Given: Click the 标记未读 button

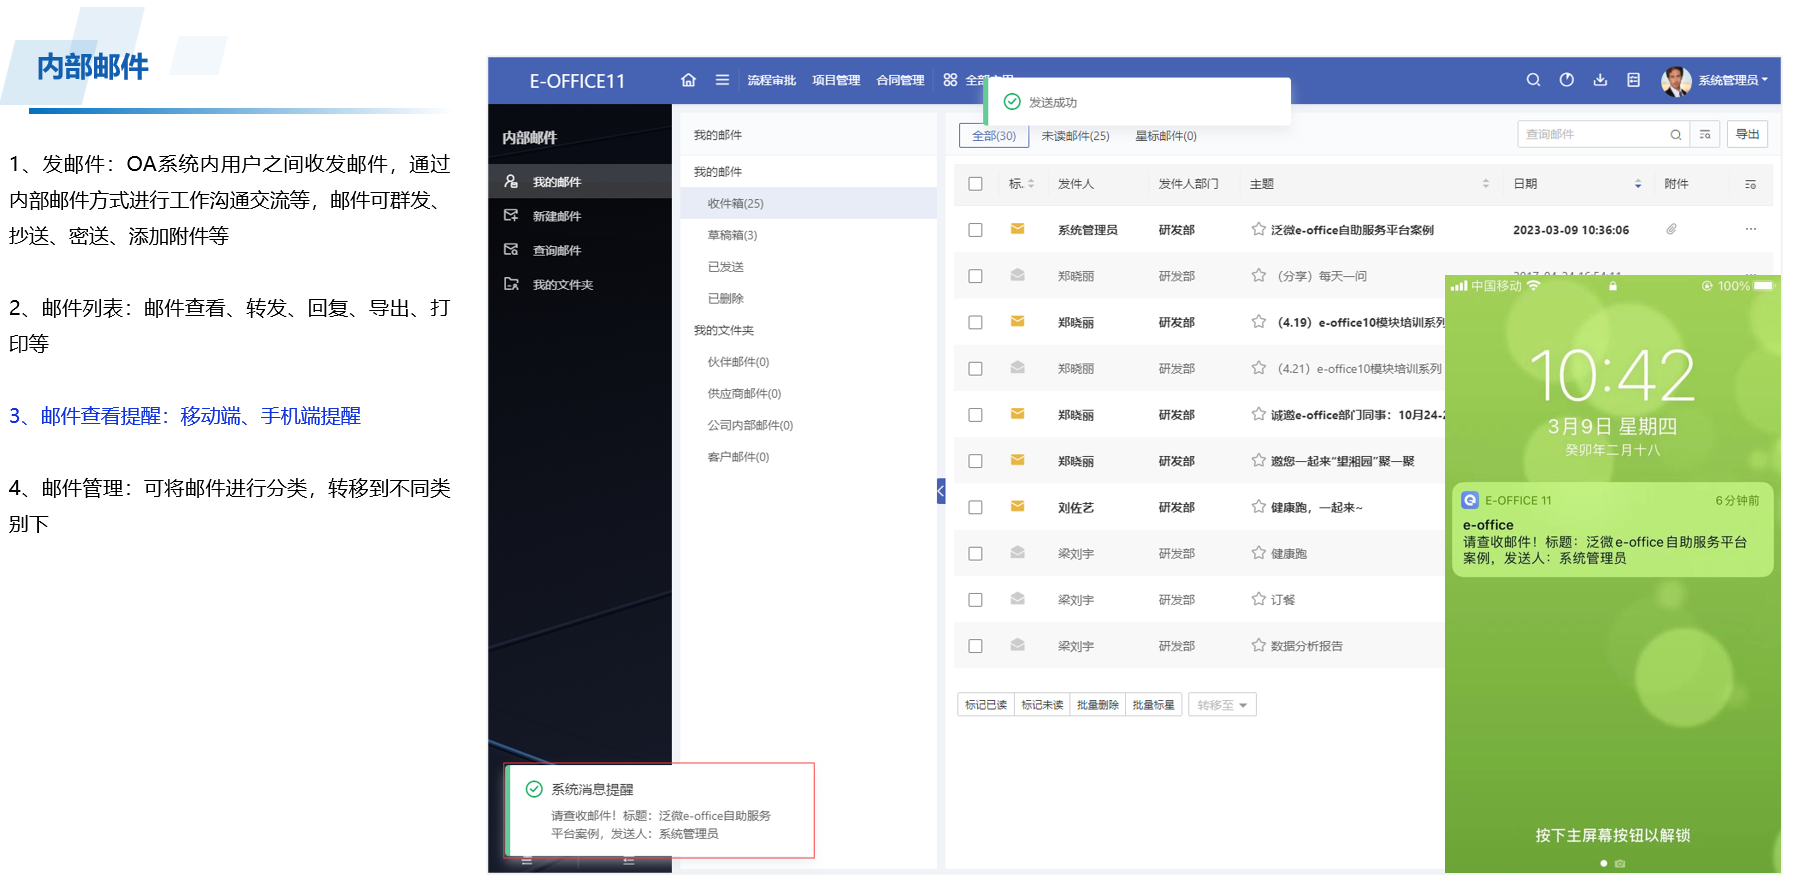Looking at the screenshot, I should 1042,705.
